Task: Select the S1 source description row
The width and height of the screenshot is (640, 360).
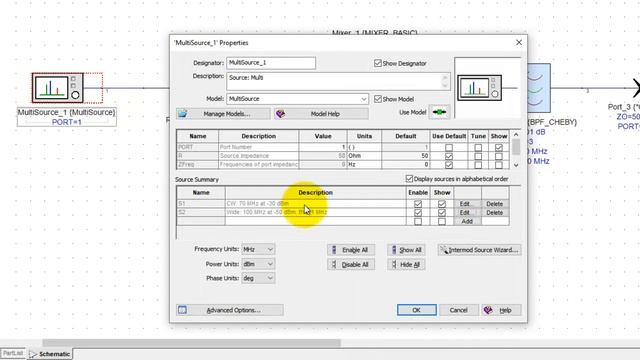Action: pyautogui.click(x=315, y=204)
